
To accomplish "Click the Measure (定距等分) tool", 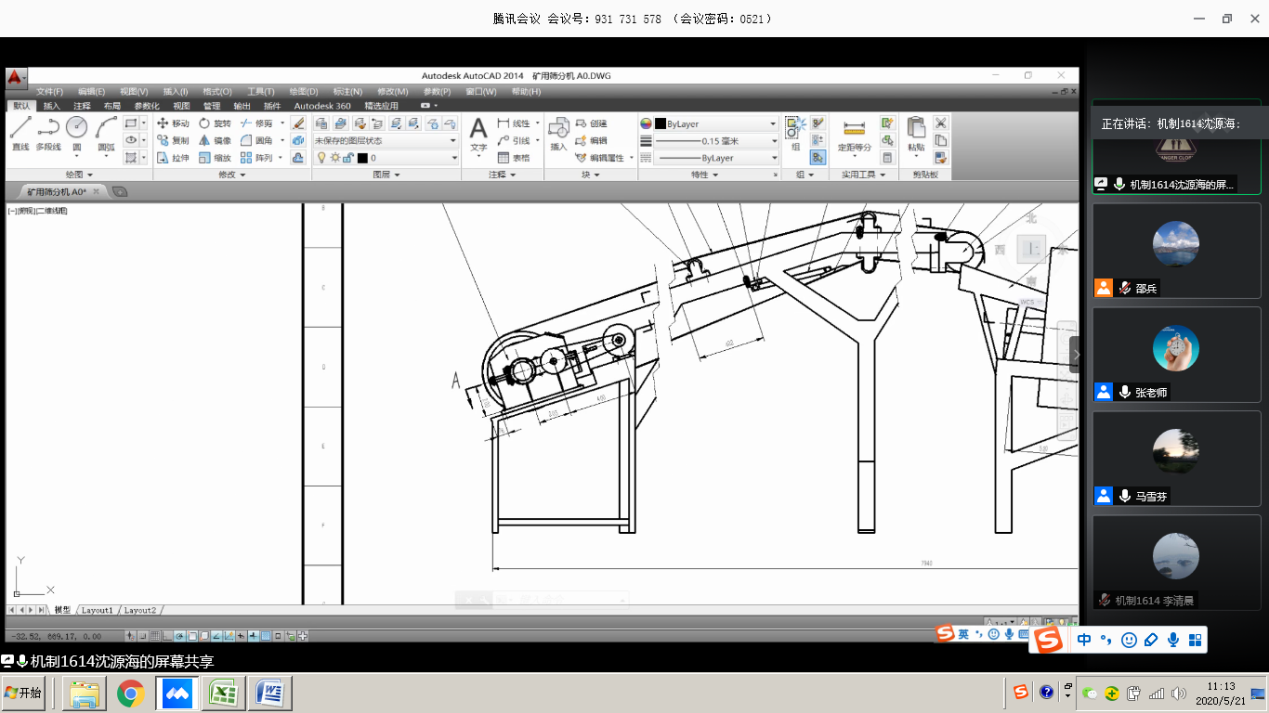I will 854,135.
